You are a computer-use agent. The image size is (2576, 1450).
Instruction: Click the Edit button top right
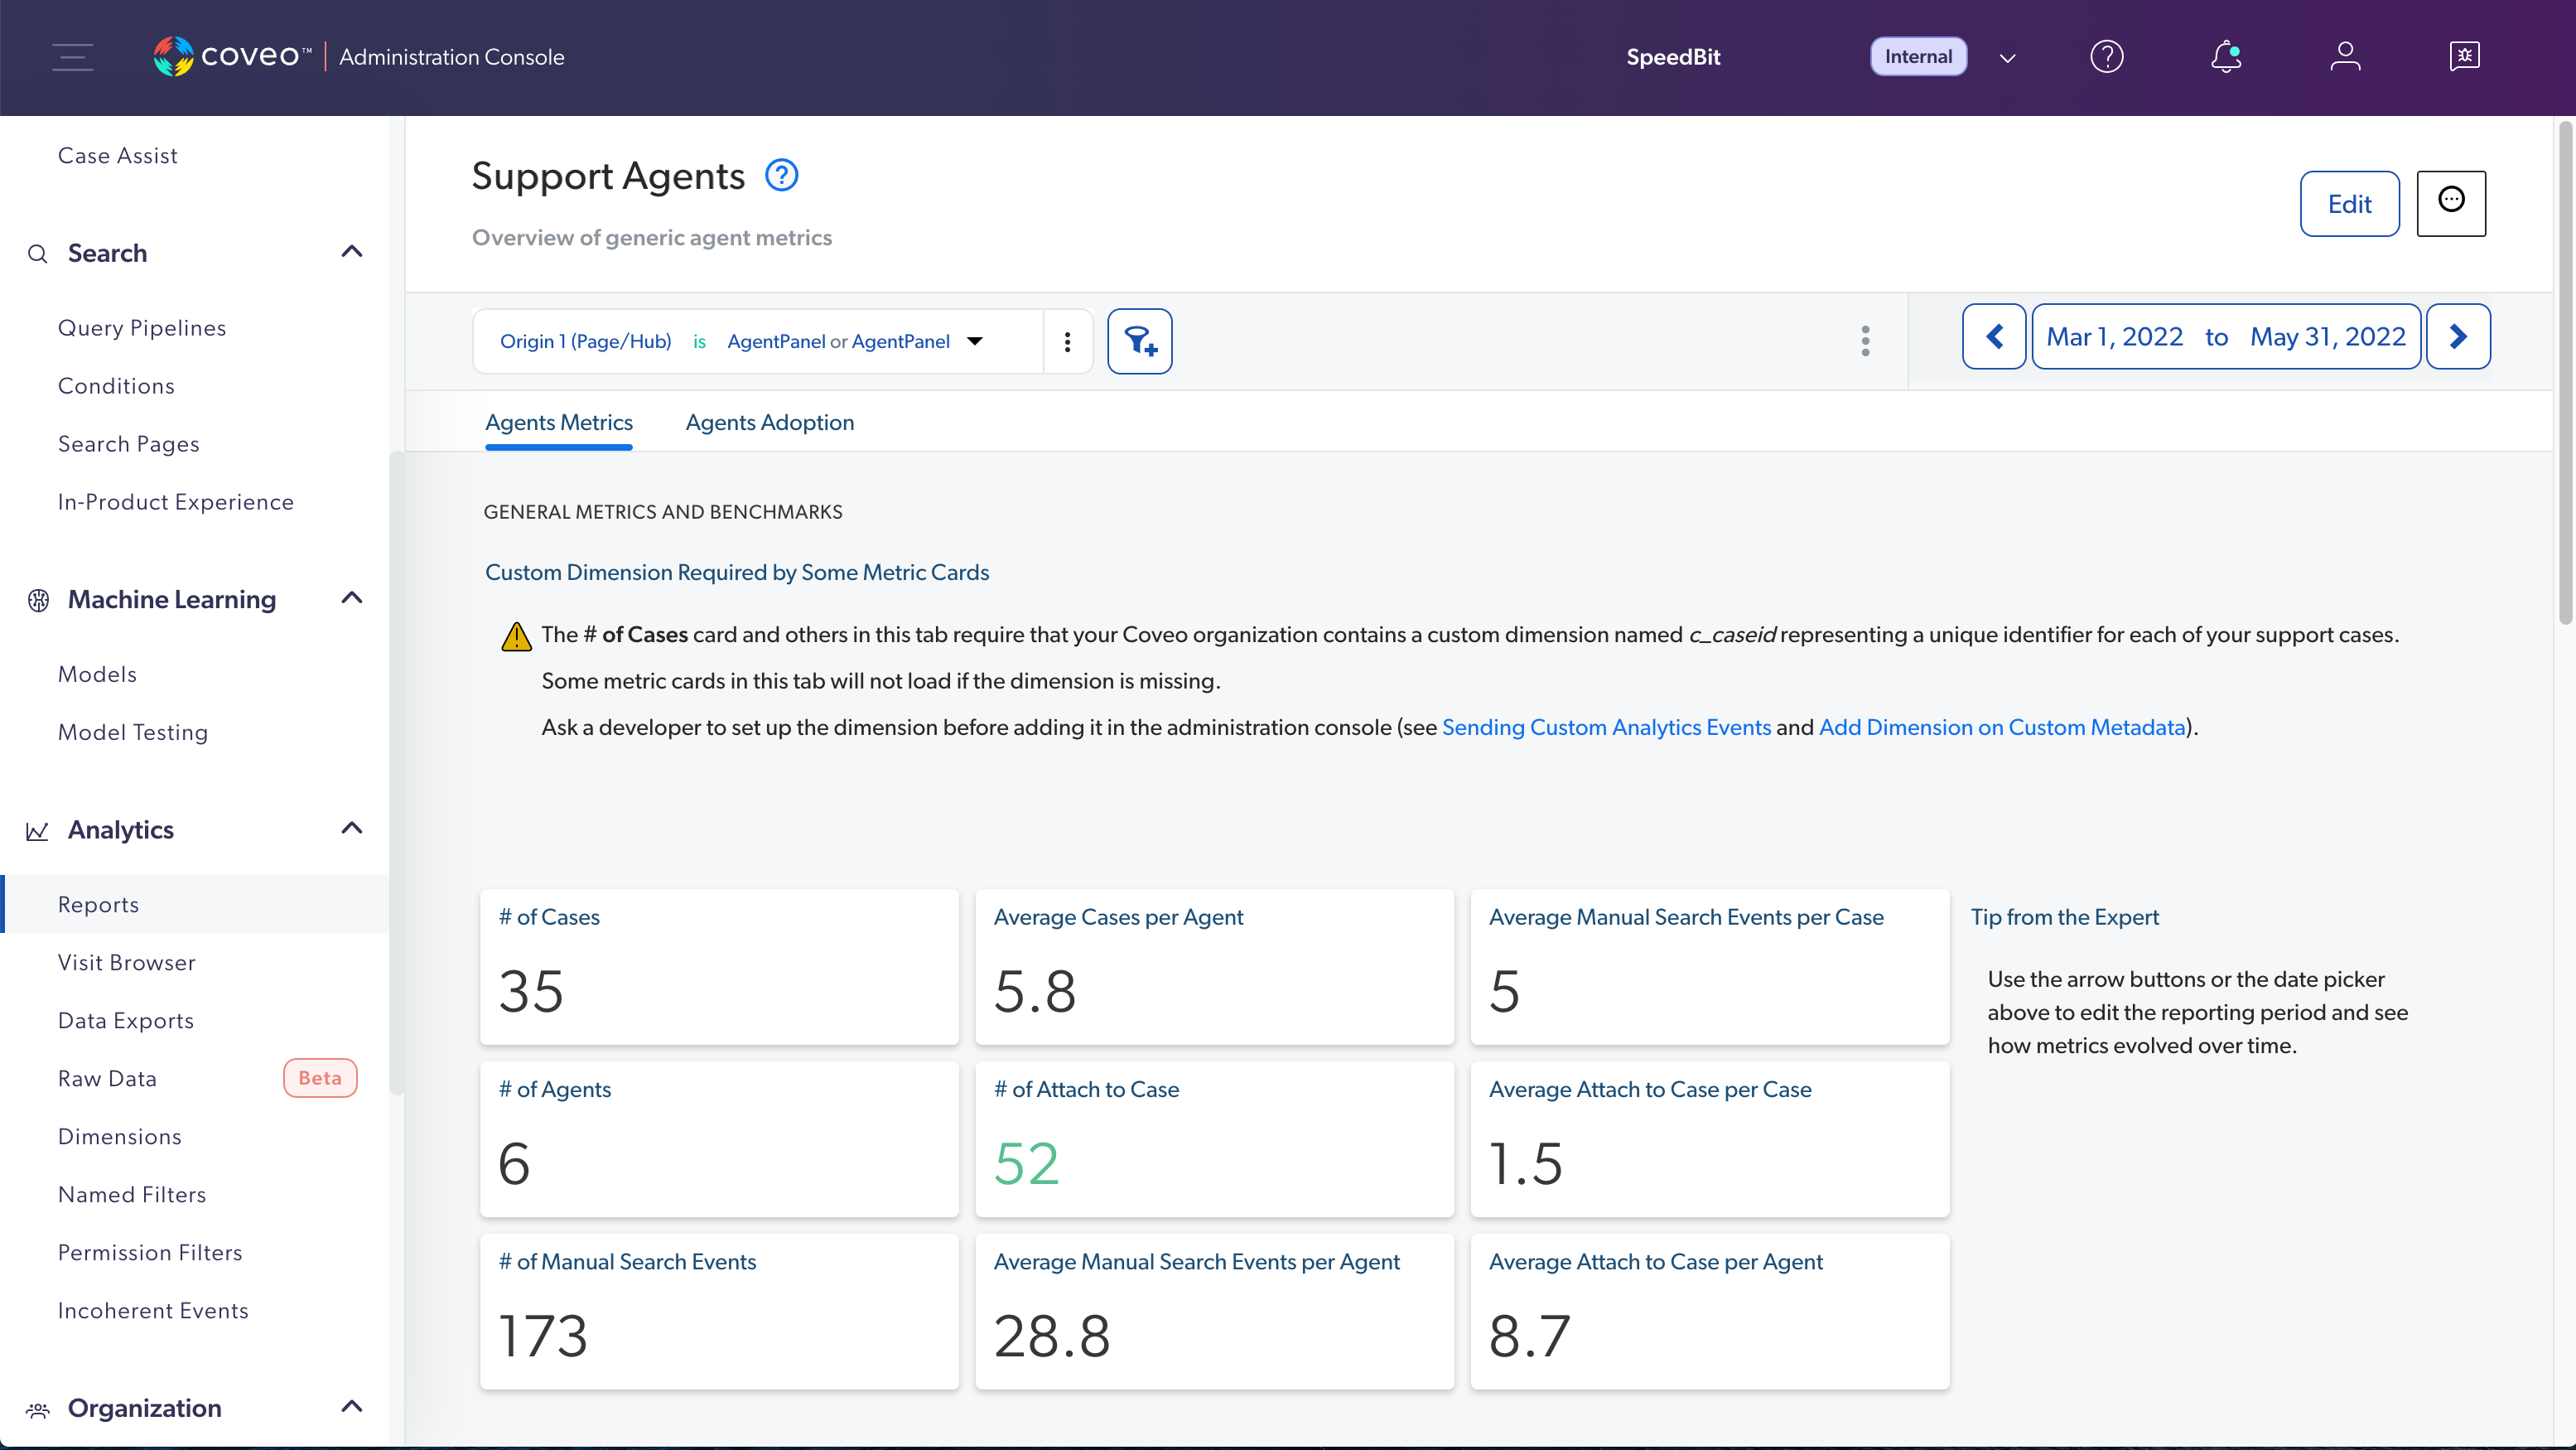pos(2350,204)
